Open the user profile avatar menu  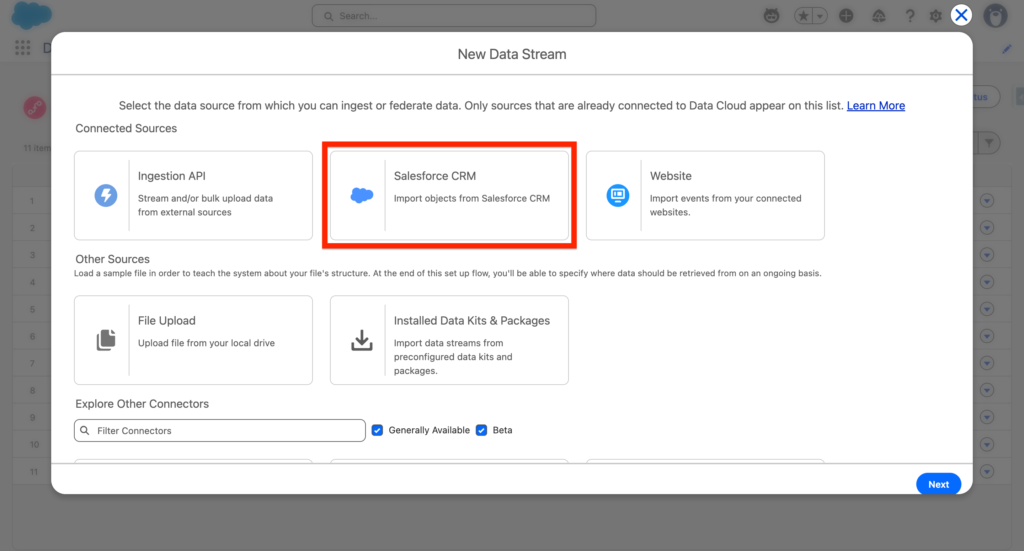tap(995, 16)
